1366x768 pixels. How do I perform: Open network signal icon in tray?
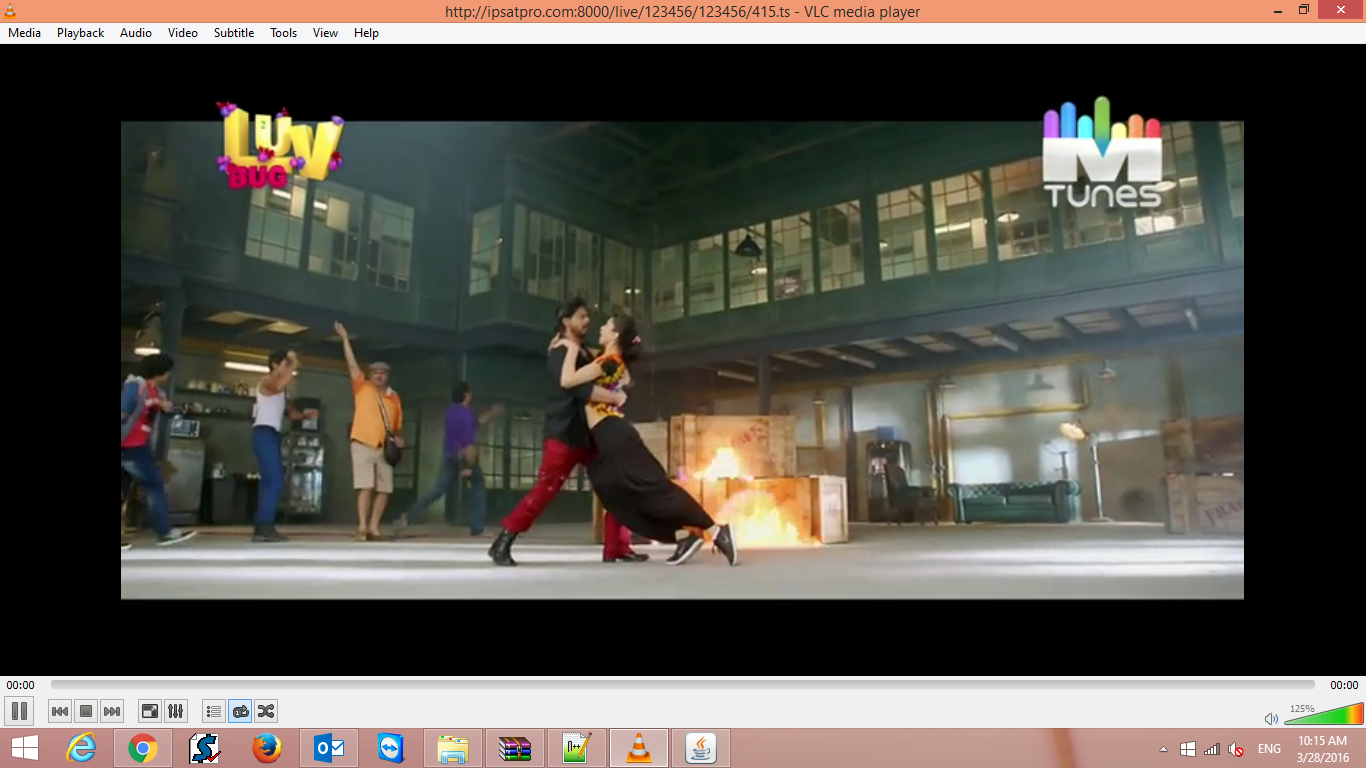point(1212,749)
